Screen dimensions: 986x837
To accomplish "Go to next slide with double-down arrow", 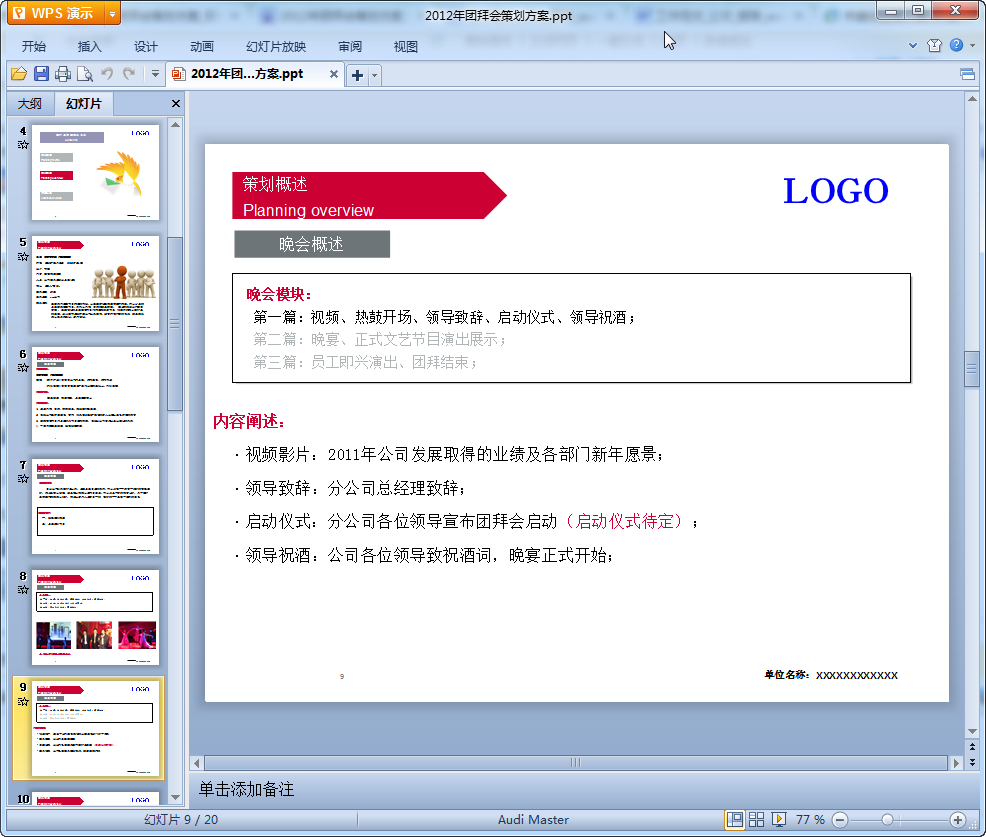I will pos(972,762).
